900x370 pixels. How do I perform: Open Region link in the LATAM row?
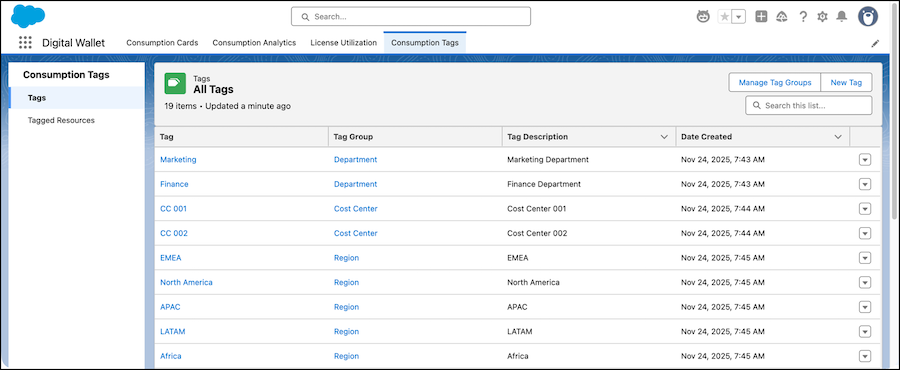pos(346,332)
